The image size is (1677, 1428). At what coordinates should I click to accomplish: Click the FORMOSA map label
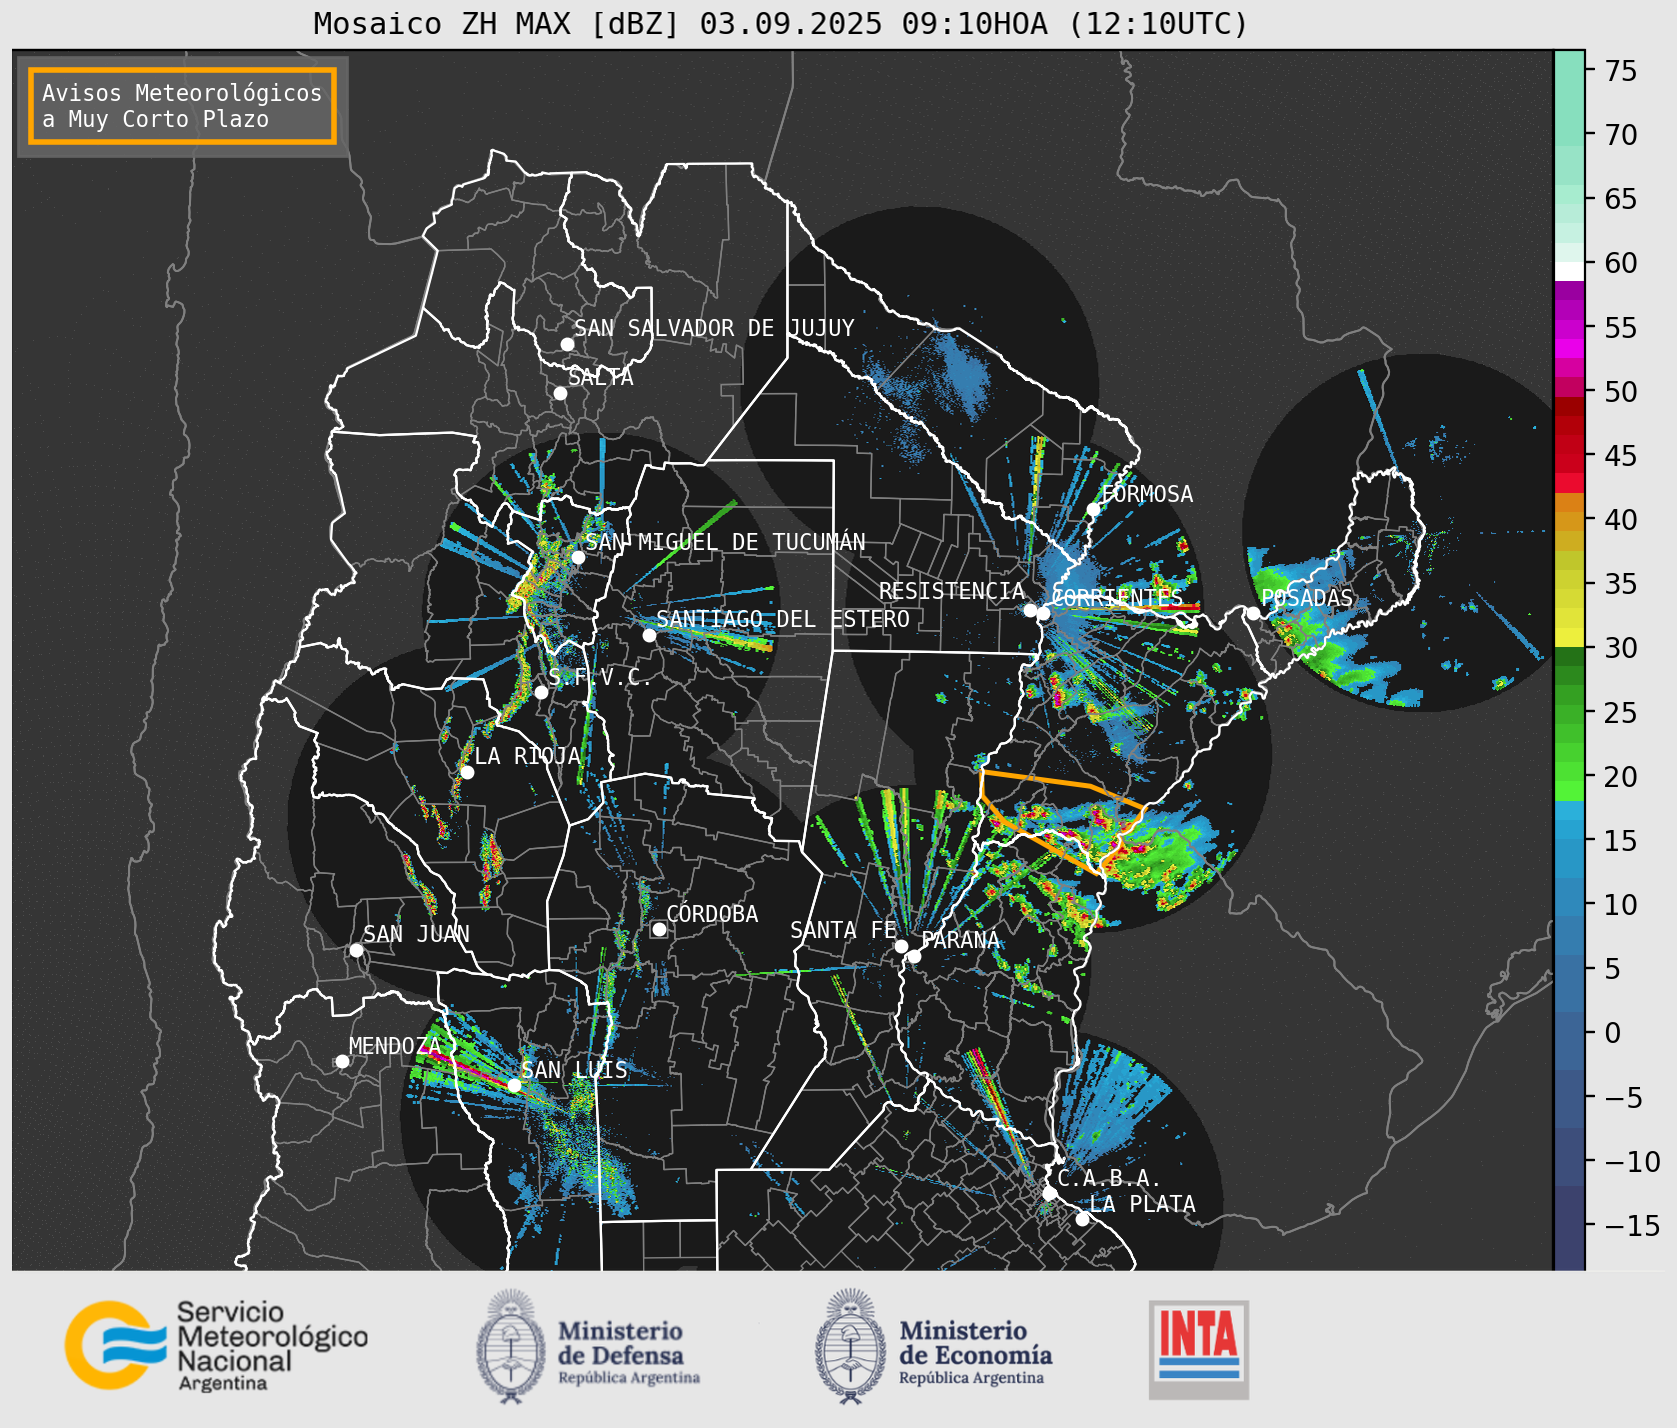tap(1147, 494)
